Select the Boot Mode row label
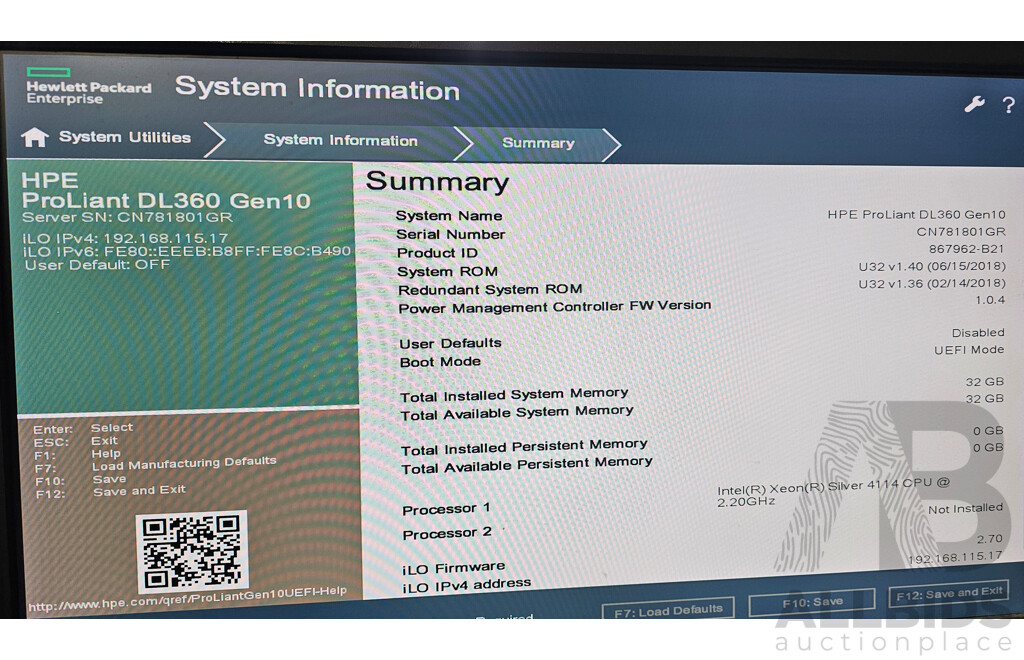Image resolution: width=1024 pixels, height=660 pixels. (440, 362)
